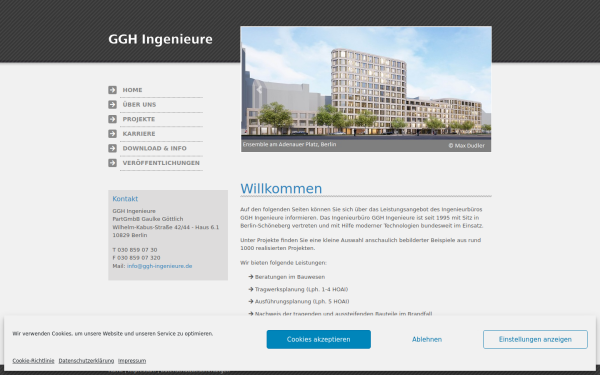Go to the PROJEKTE page
The height and width of the screenshot is (375, 600).
pos(139,119)
